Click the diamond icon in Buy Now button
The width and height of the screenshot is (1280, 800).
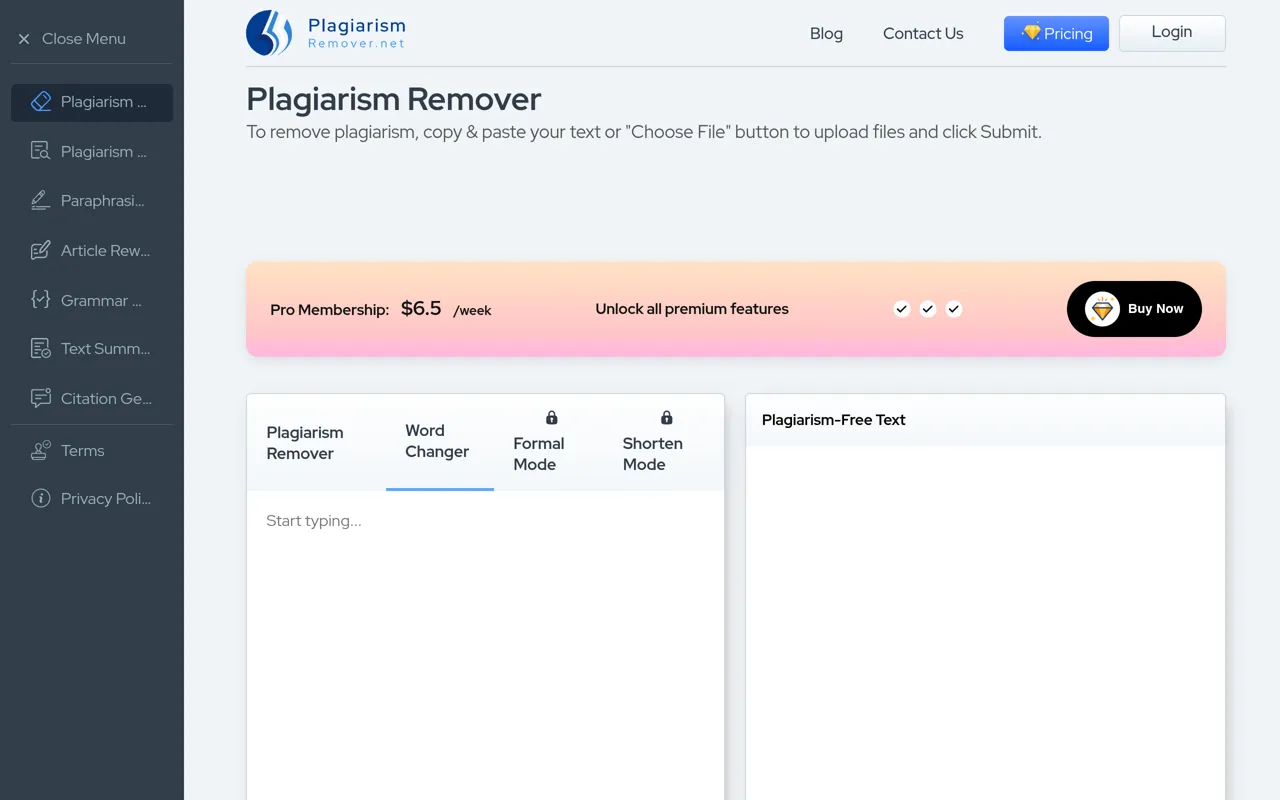(x=1102, y=309)
